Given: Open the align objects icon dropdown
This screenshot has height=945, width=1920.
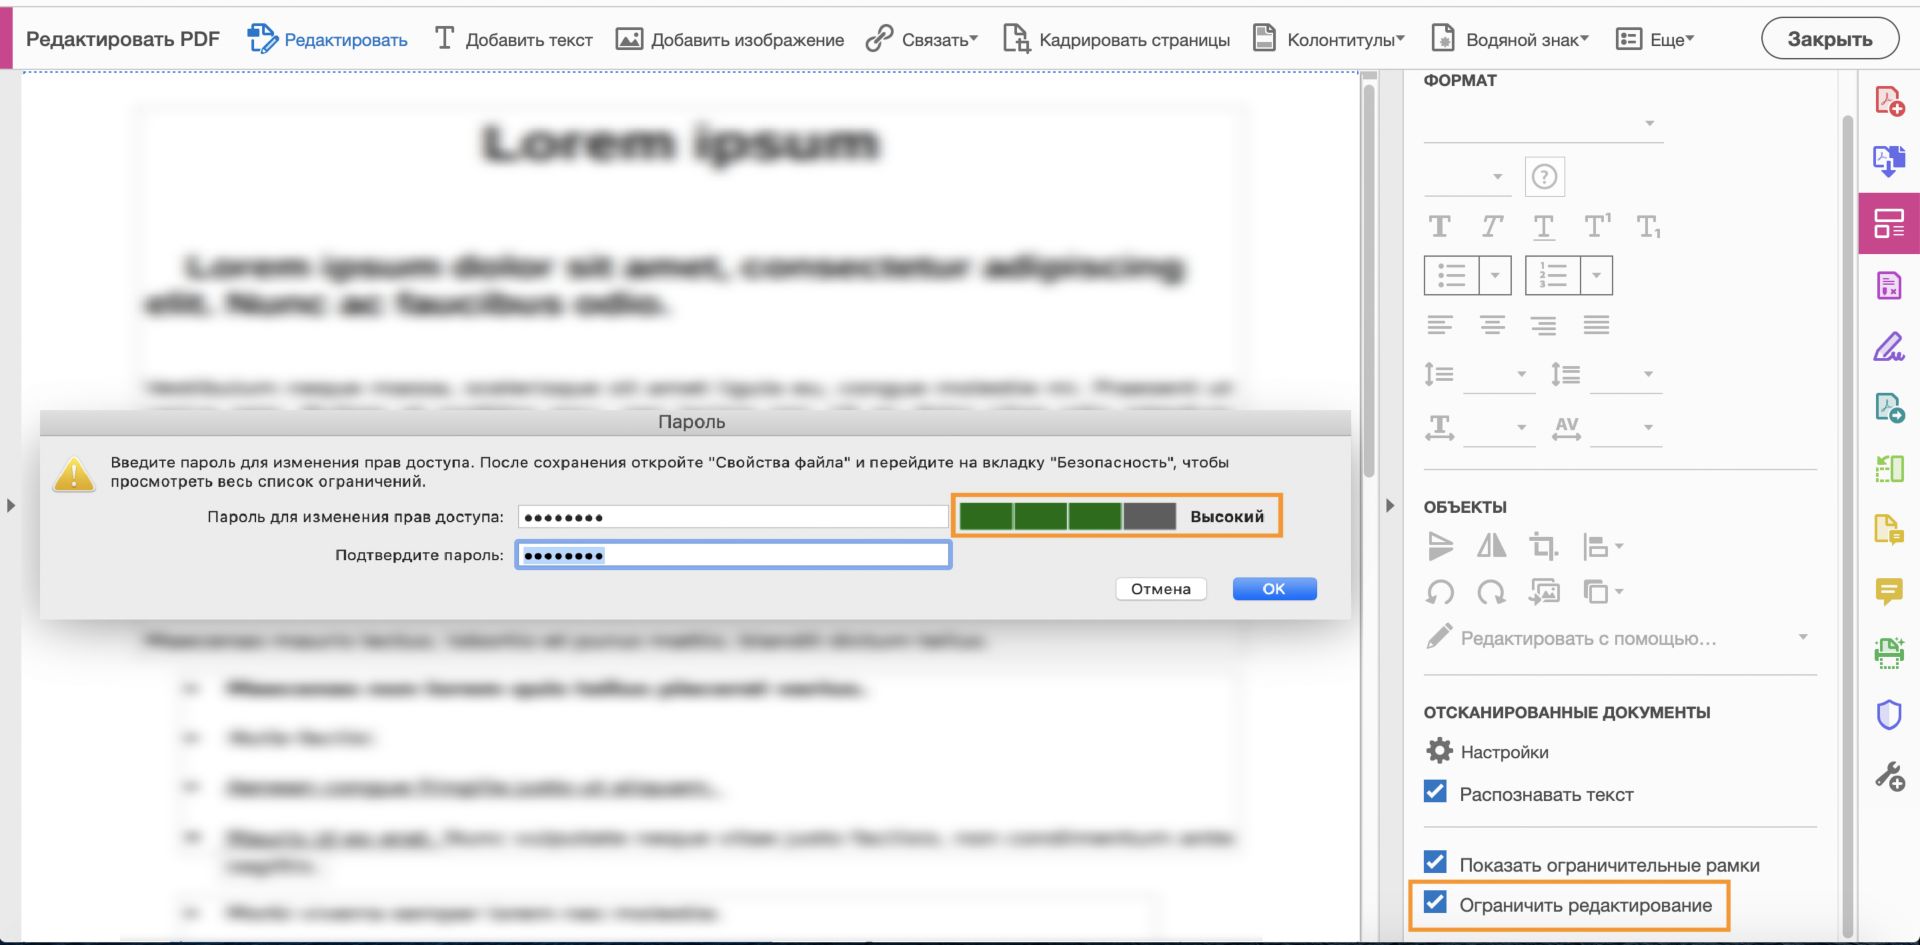Looking at the screenshot, I should [x=1602, y=546].
